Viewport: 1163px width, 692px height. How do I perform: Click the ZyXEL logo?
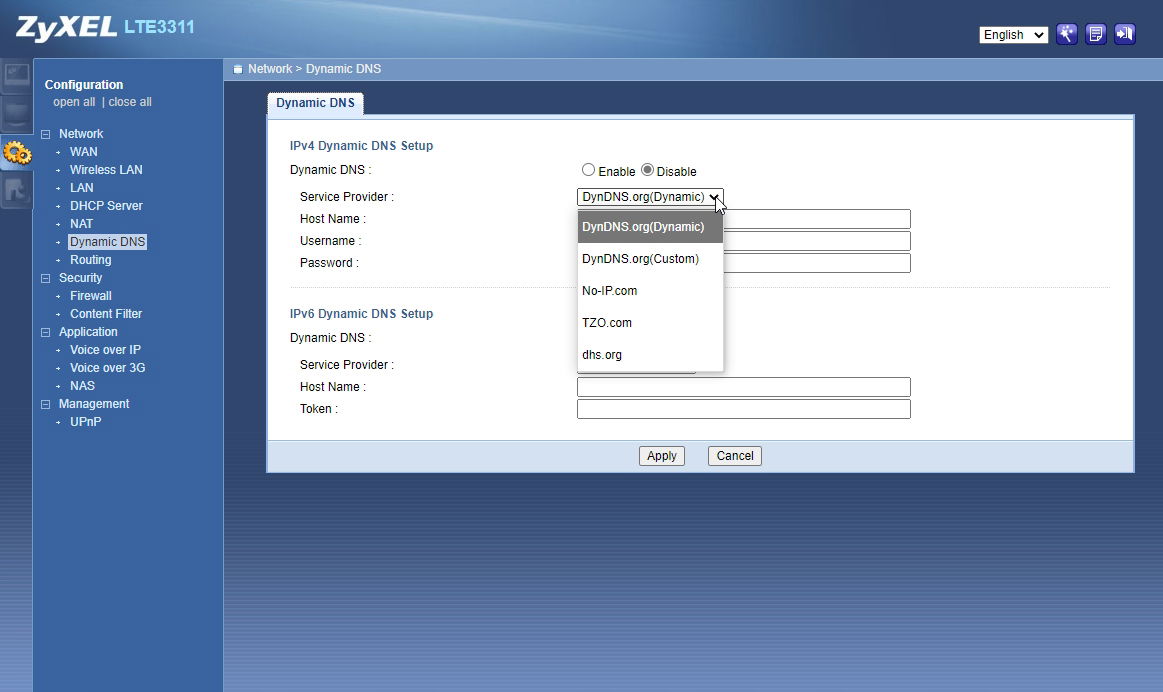64,27
